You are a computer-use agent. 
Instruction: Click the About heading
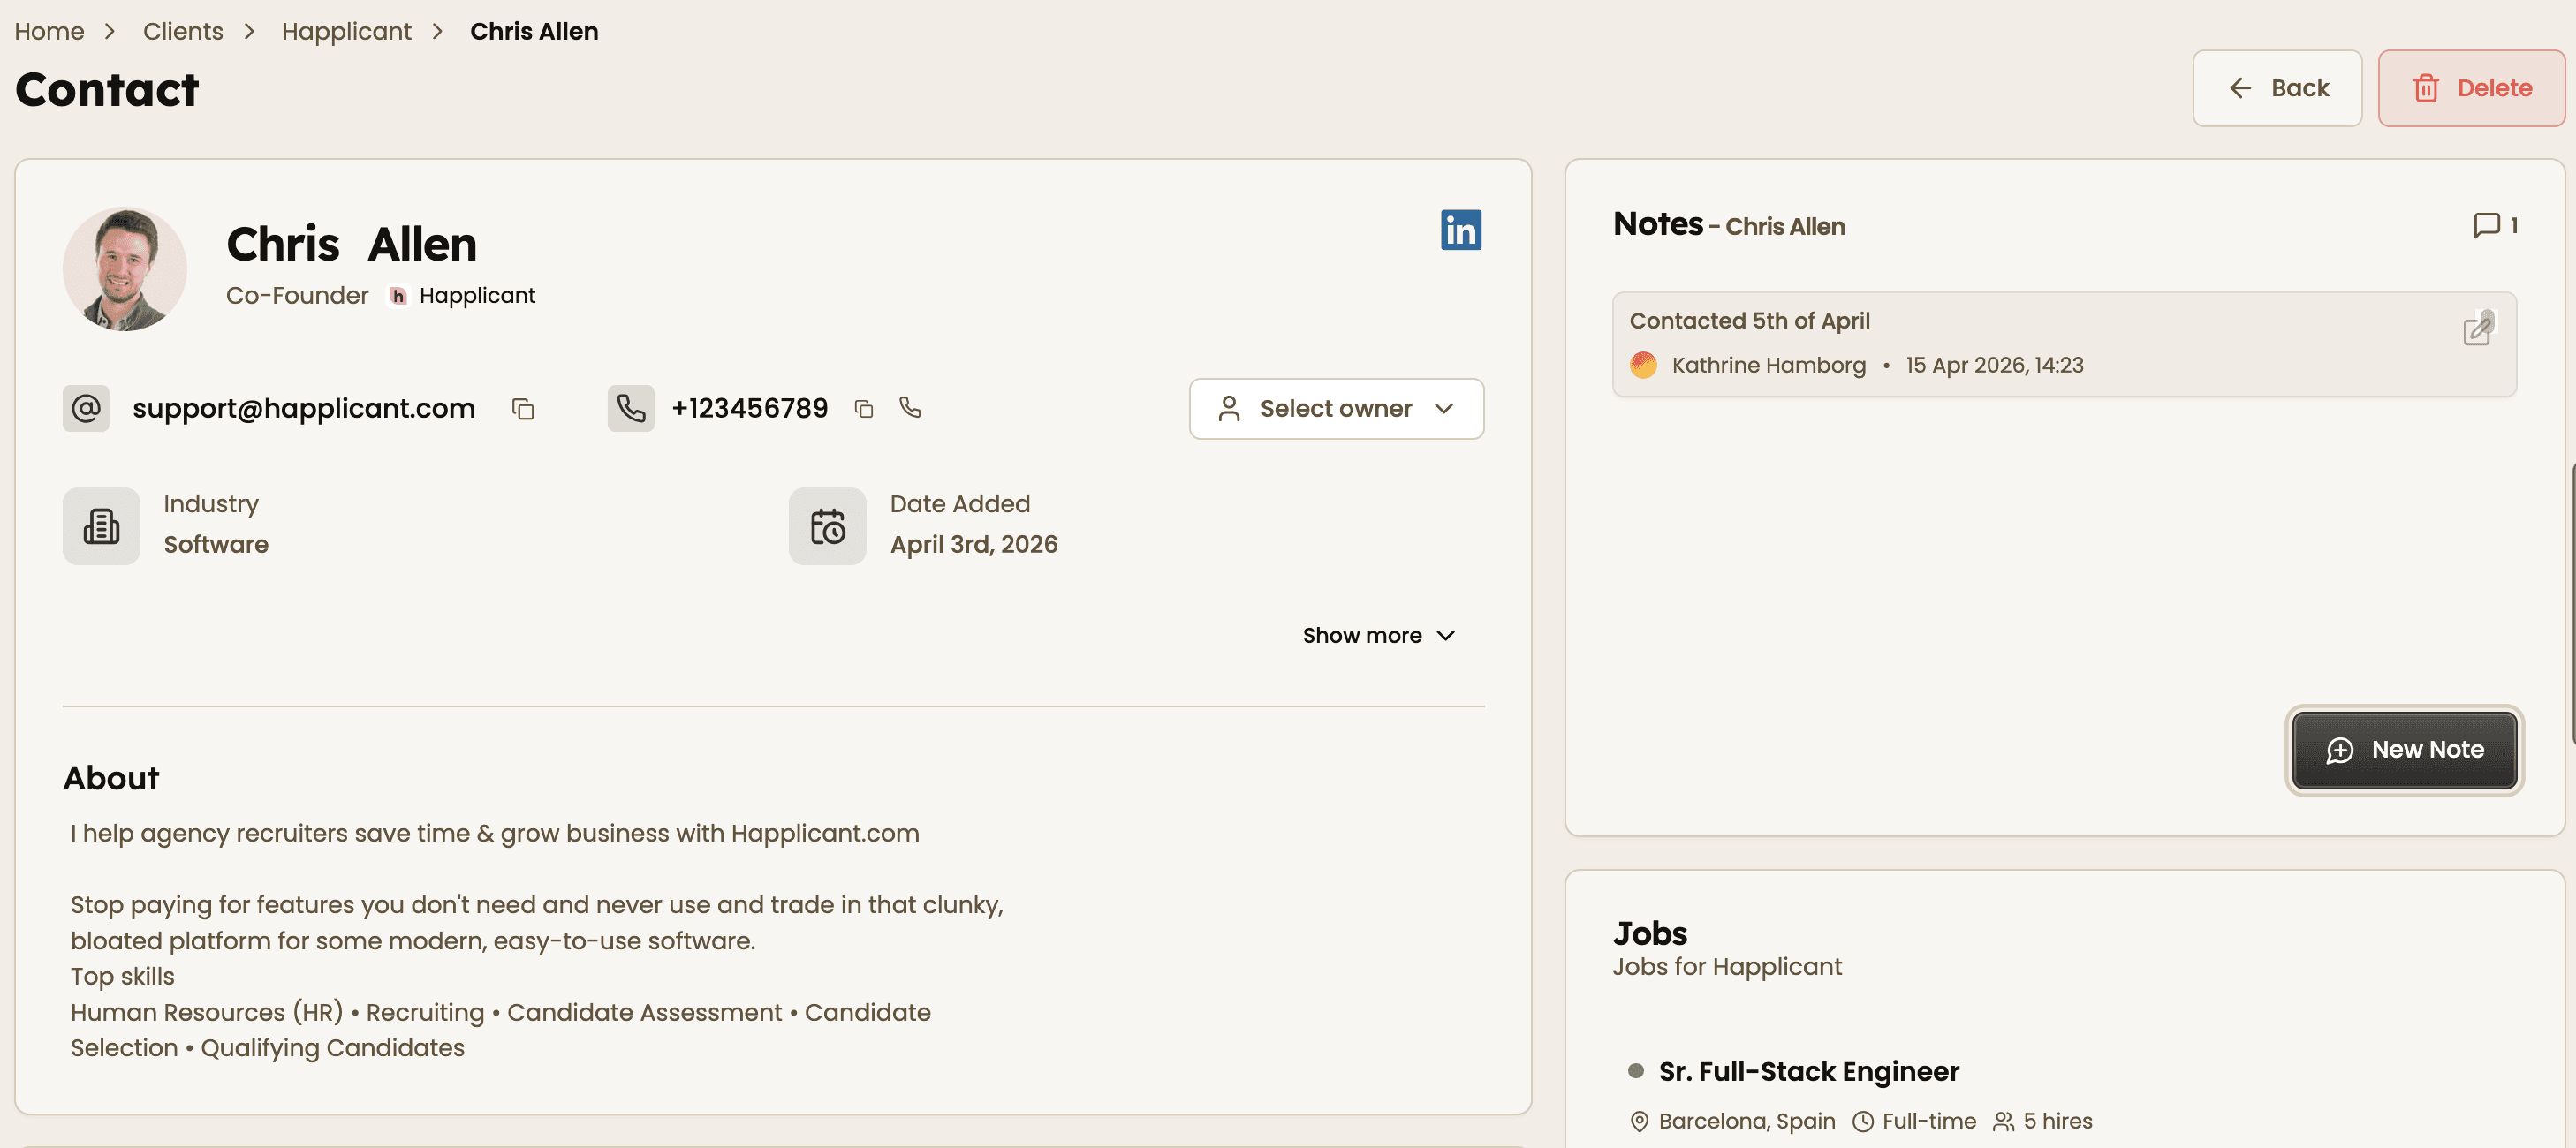111,778
